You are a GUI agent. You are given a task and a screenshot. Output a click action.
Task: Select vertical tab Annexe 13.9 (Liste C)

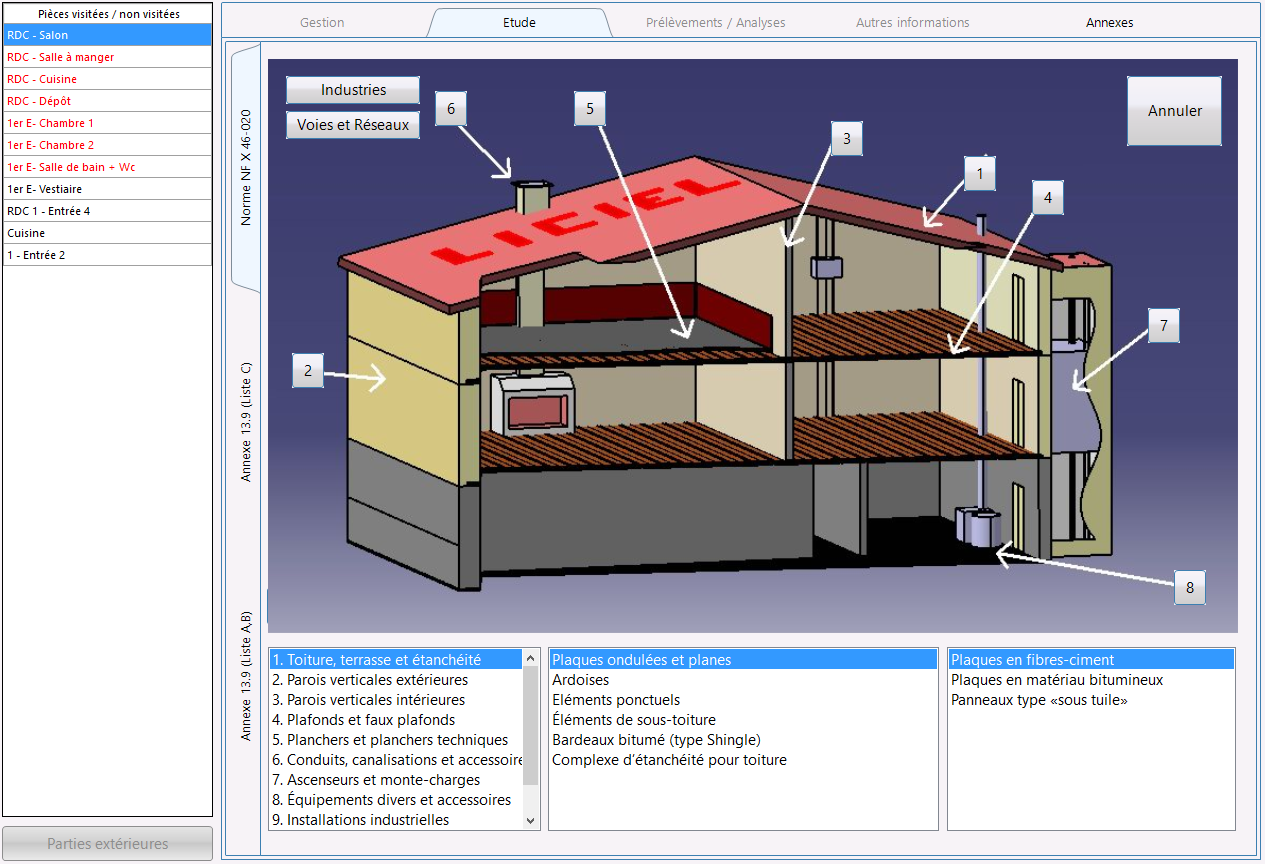coord(246,422)
